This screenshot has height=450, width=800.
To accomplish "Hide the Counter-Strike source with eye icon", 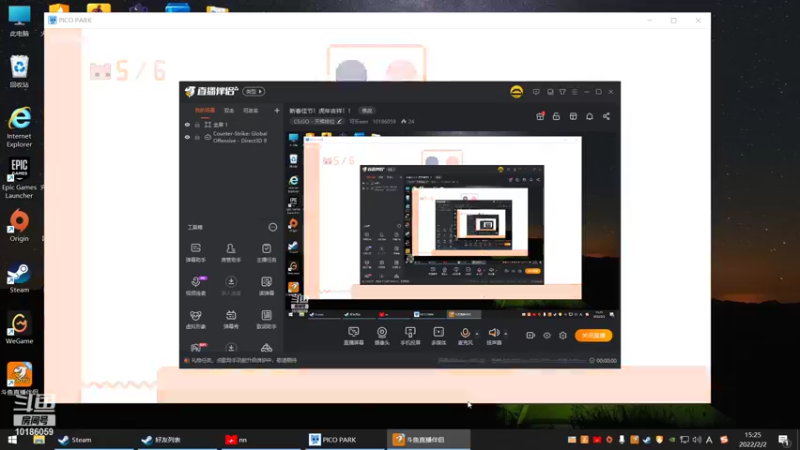I will pyautogui.click(x=187, y=137).
